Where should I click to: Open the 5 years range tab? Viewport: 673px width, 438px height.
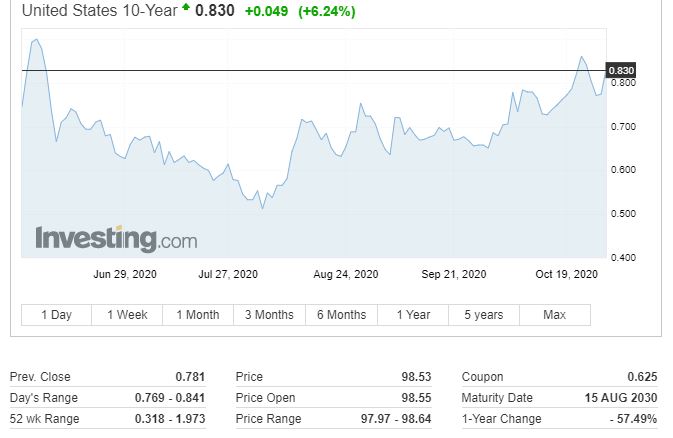[483, 315]
